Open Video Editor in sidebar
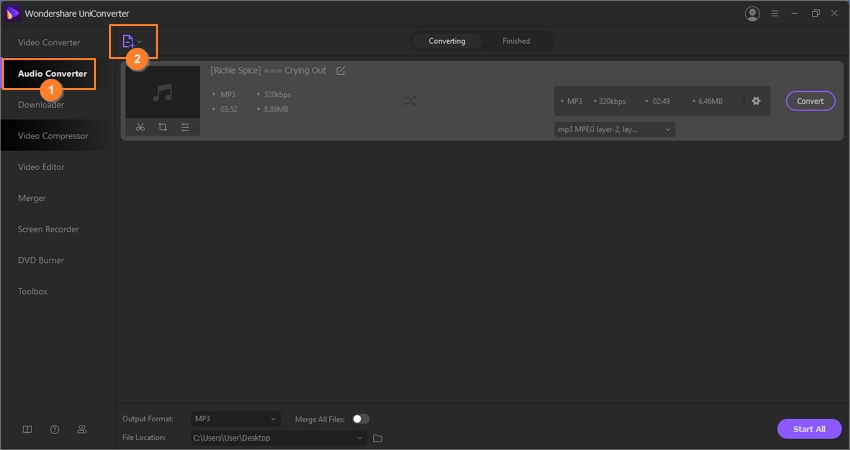The width and height of the screenshot is (850, 450). pyautogui.click(x=41, y=167)
